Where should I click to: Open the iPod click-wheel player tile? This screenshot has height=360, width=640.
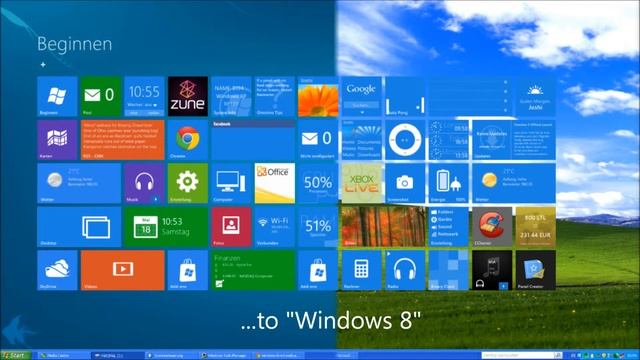pyautogui.click(x=405, y=140)
